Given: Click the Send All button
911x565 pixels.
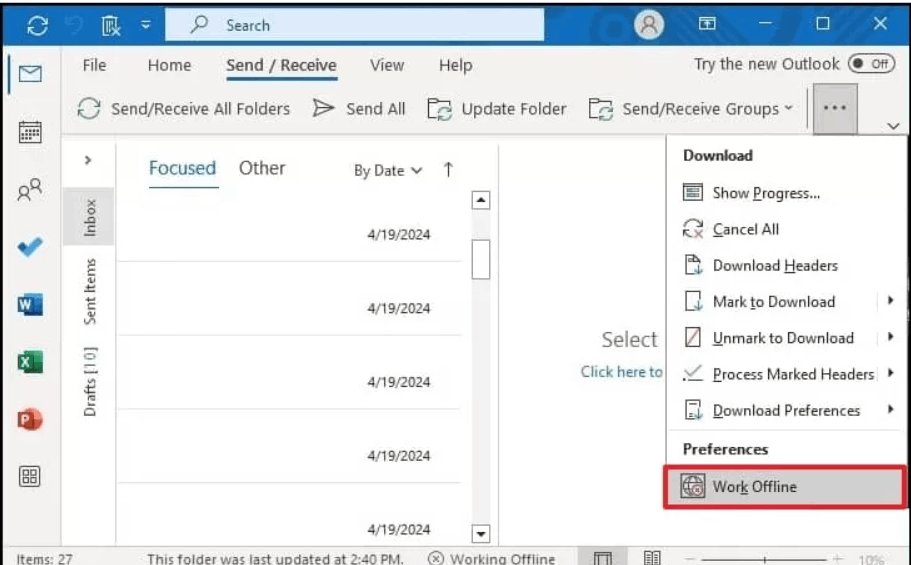Looking at the screenshot, I should [359, 109].
